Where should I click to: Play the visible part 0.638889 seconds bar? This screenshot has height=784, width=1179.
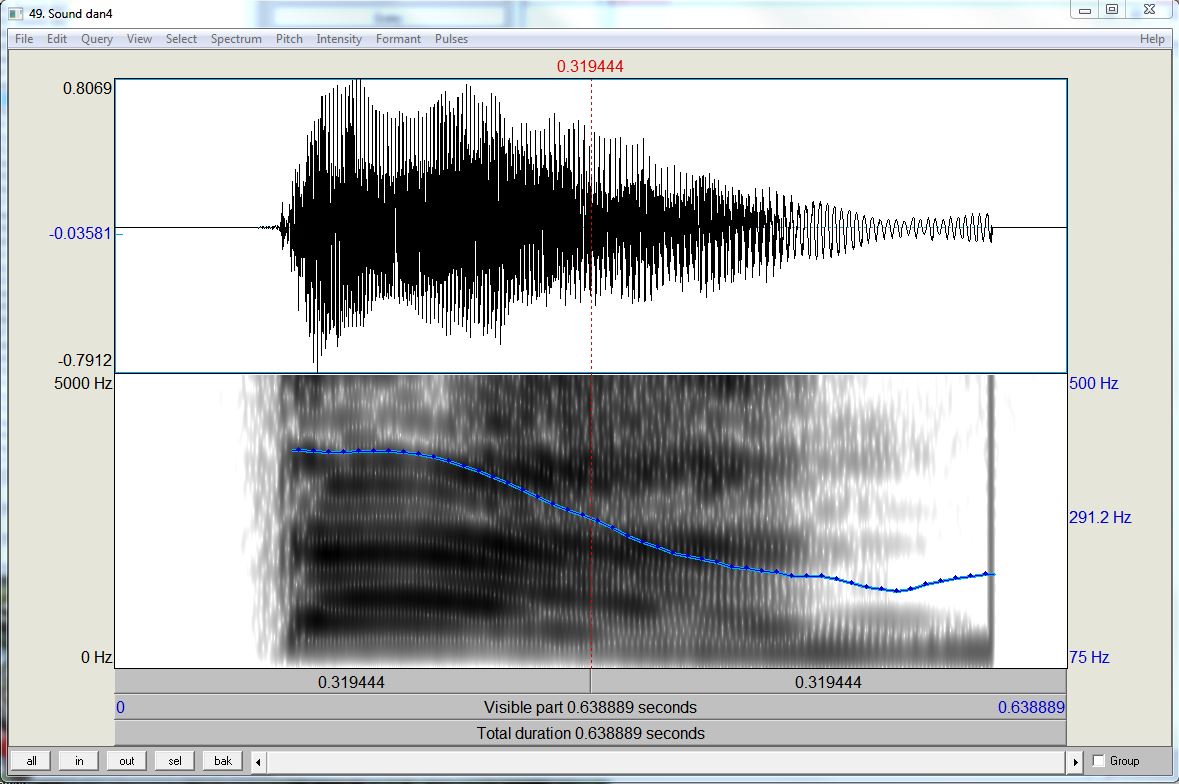pyautogui.click(x=590, y=707)
